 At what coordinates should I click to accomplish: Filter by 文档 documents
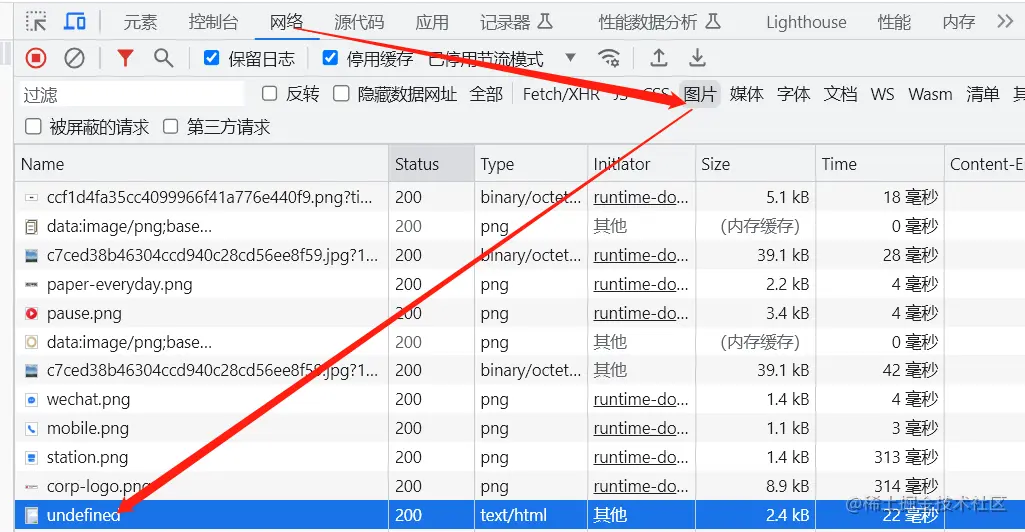tap(840, 94)
